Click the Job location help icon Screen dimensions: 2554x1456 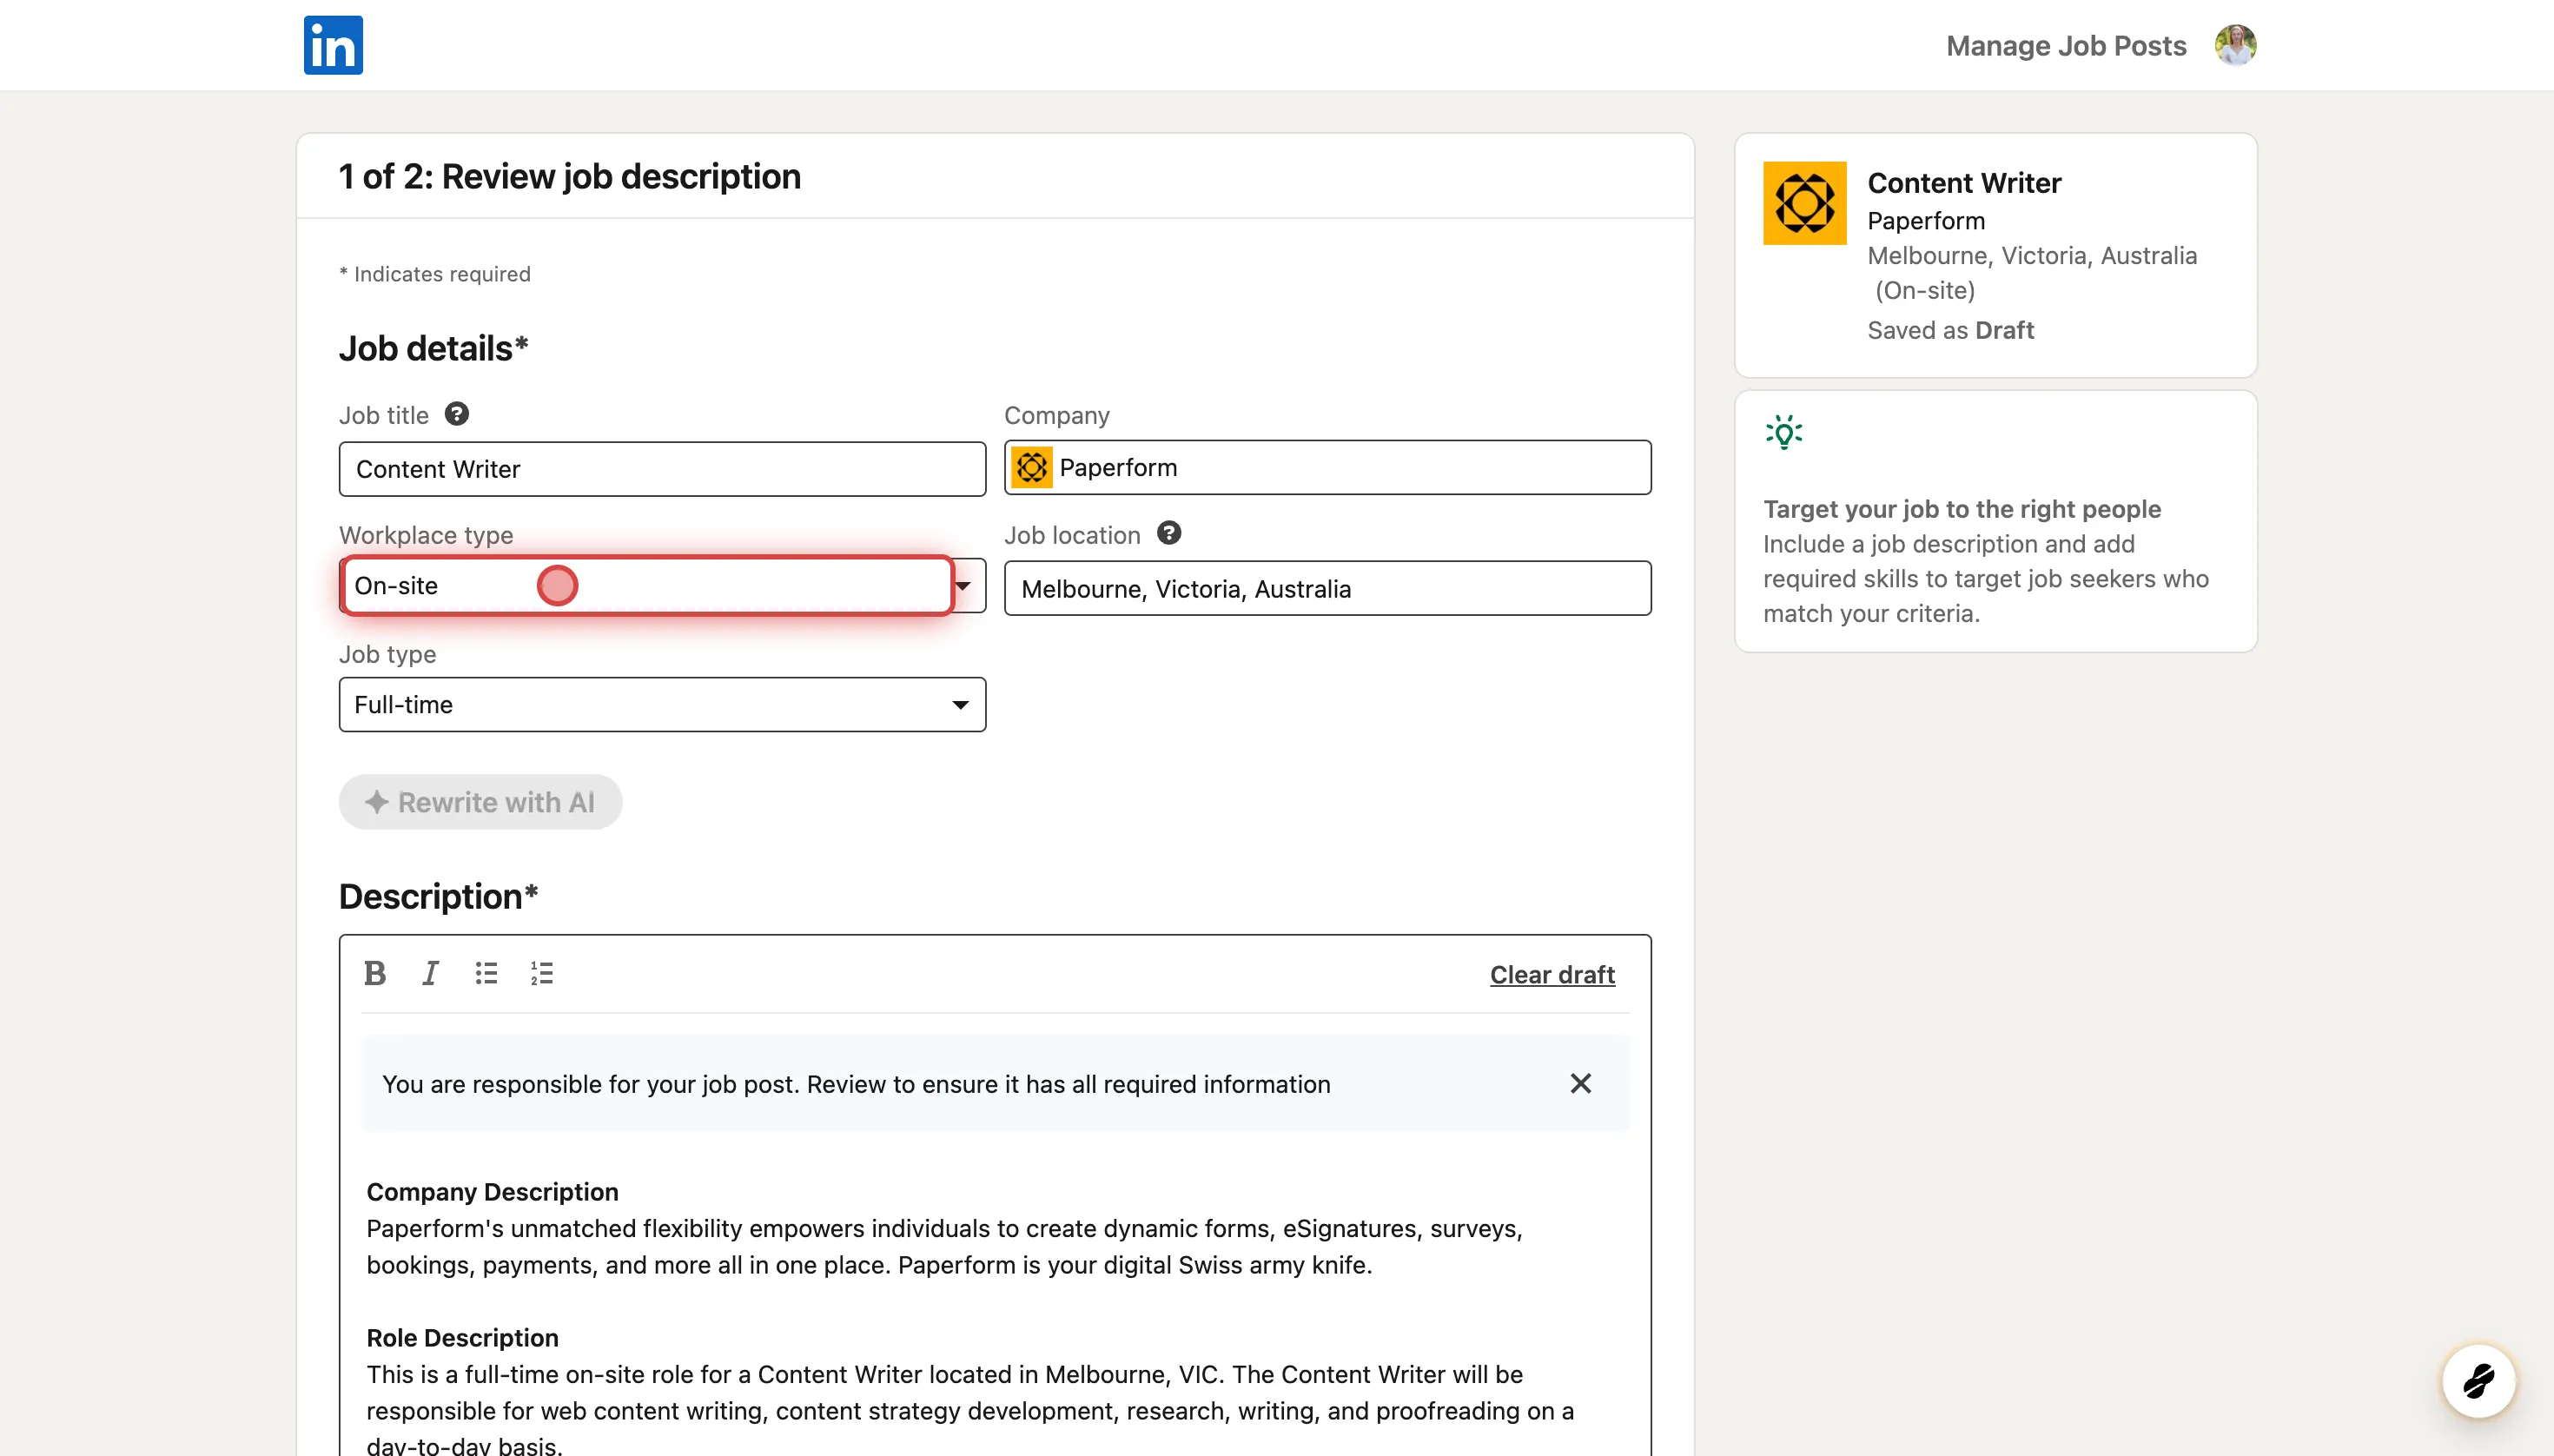(x=1169, y=533)
